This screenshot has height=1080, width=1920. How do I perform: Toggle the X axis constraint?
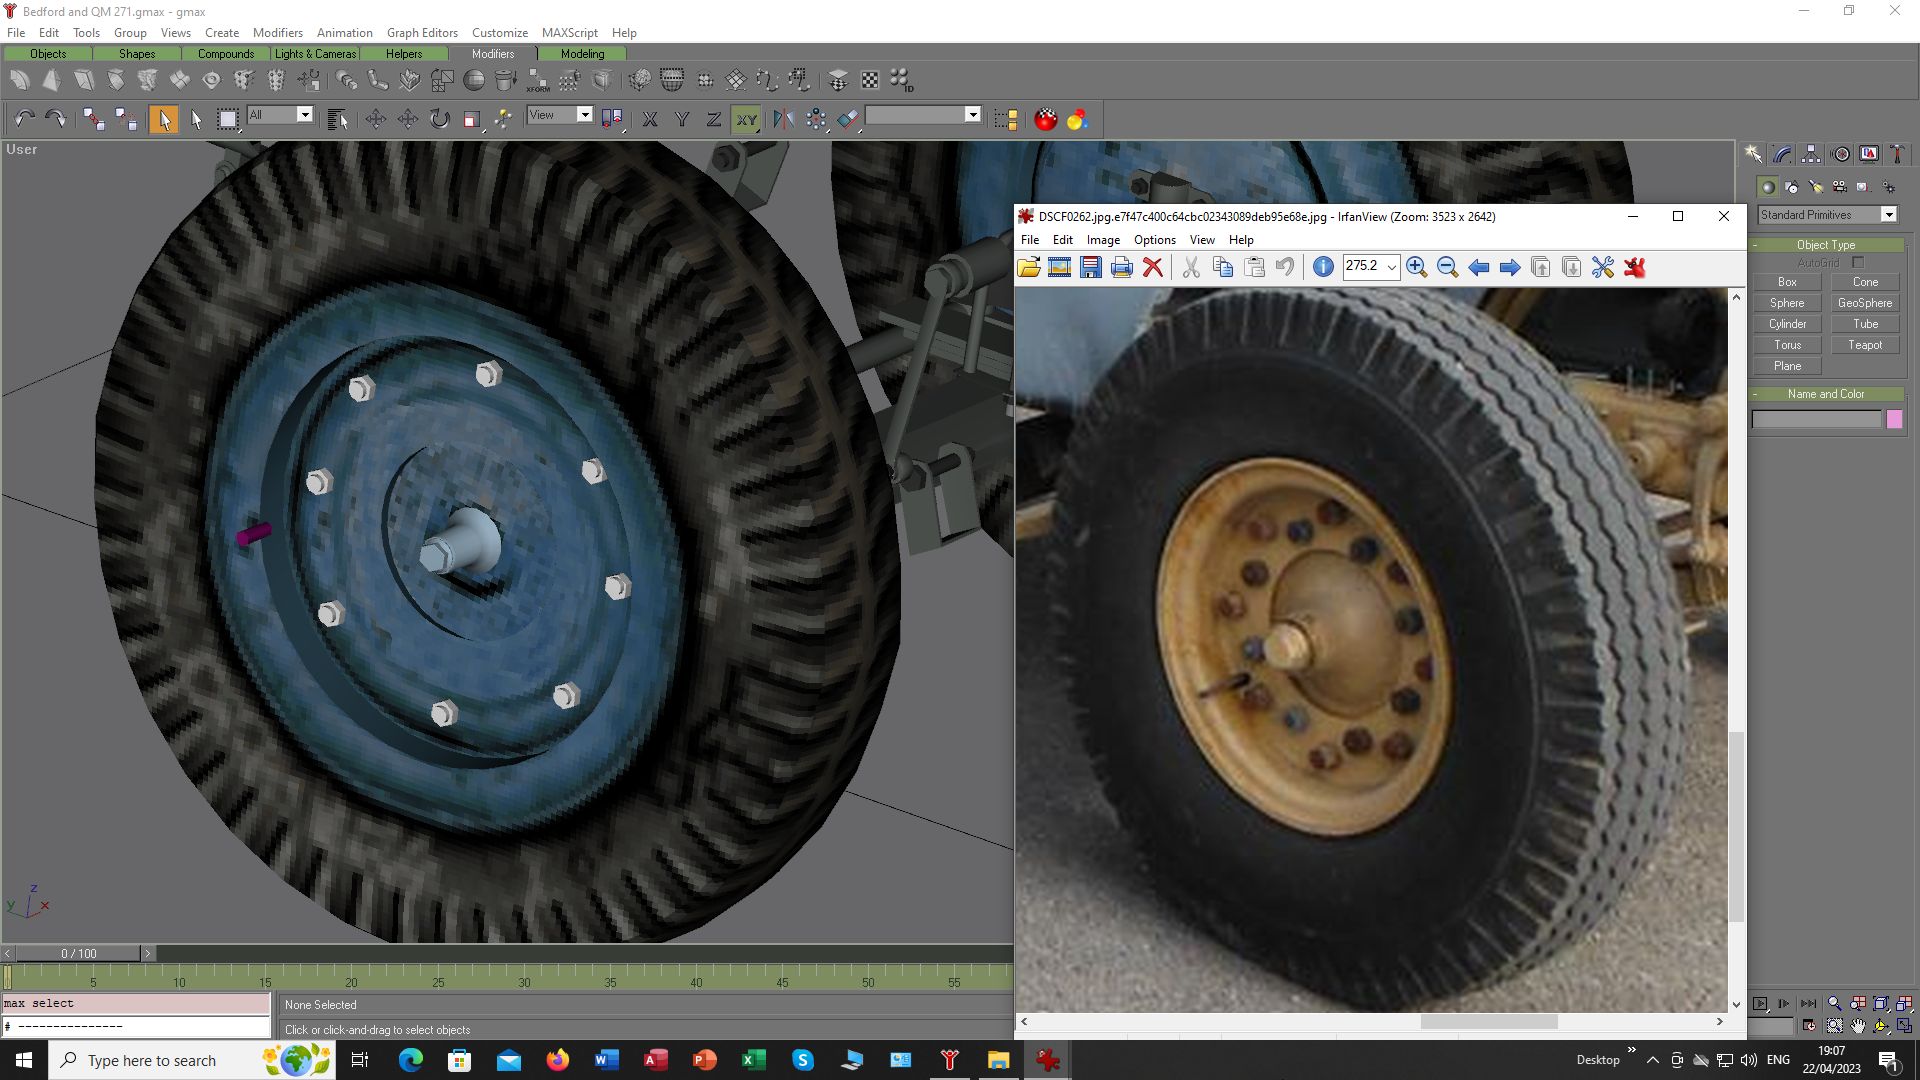tap(650, 119)
